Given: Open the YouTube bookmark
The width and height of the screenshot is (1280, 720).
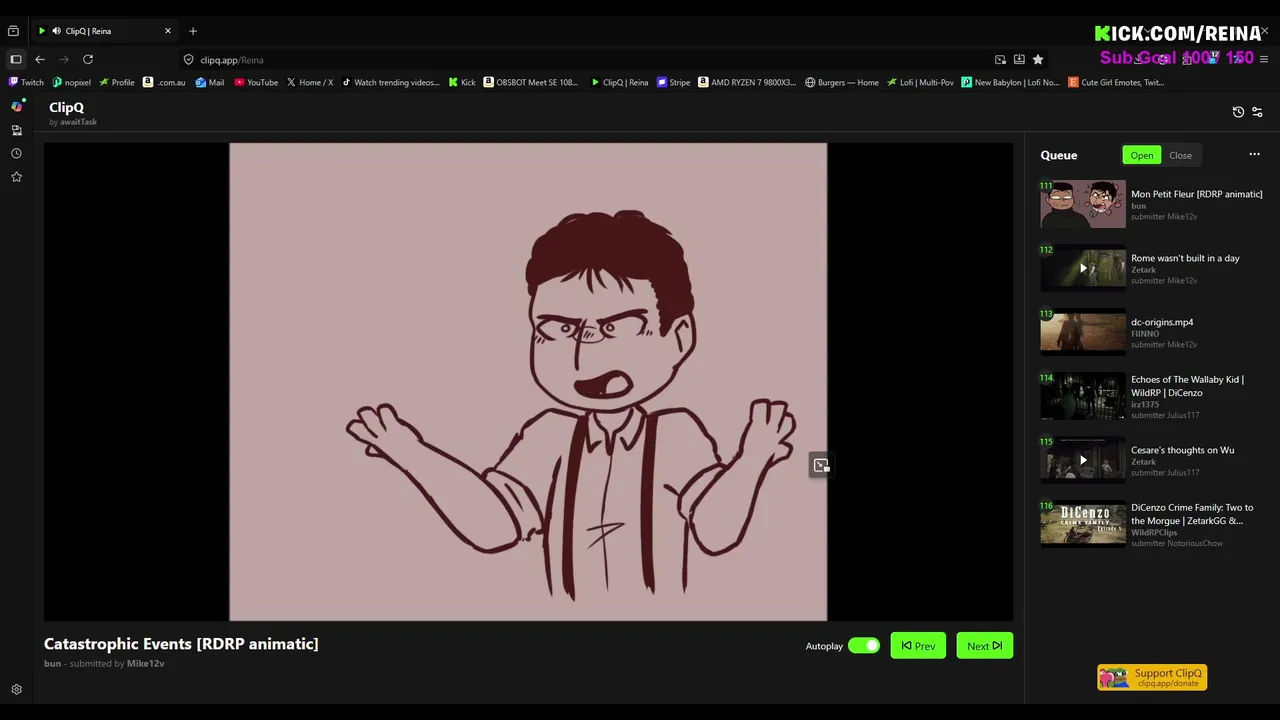Looking at the screenshot, I should click(x=256, y=82).
